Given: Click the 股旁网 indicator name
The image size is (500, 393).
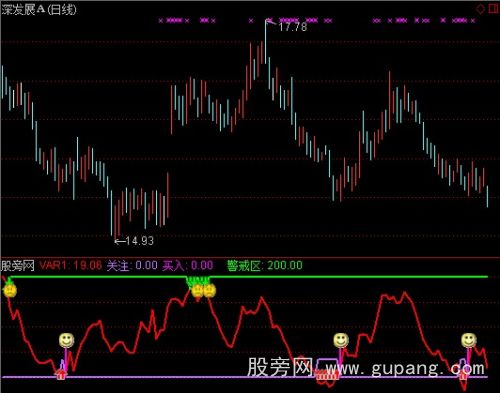Looking at the screenshot, I should click(18, 266).
